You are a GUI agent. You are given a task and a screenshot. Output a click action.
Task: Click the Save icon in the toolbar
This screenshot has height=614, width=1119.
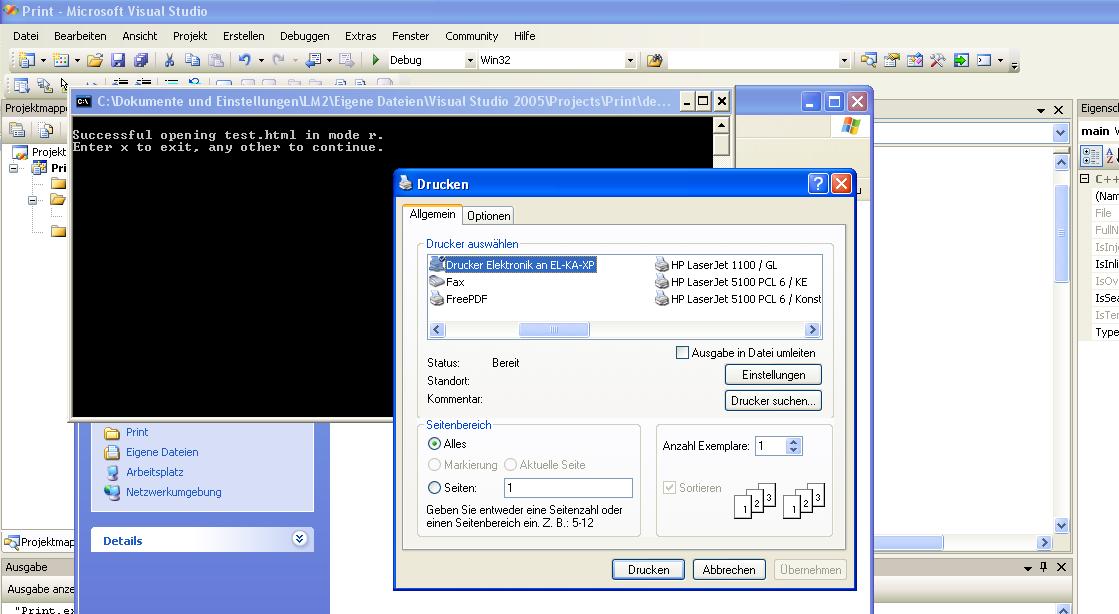tap(118, 60)
